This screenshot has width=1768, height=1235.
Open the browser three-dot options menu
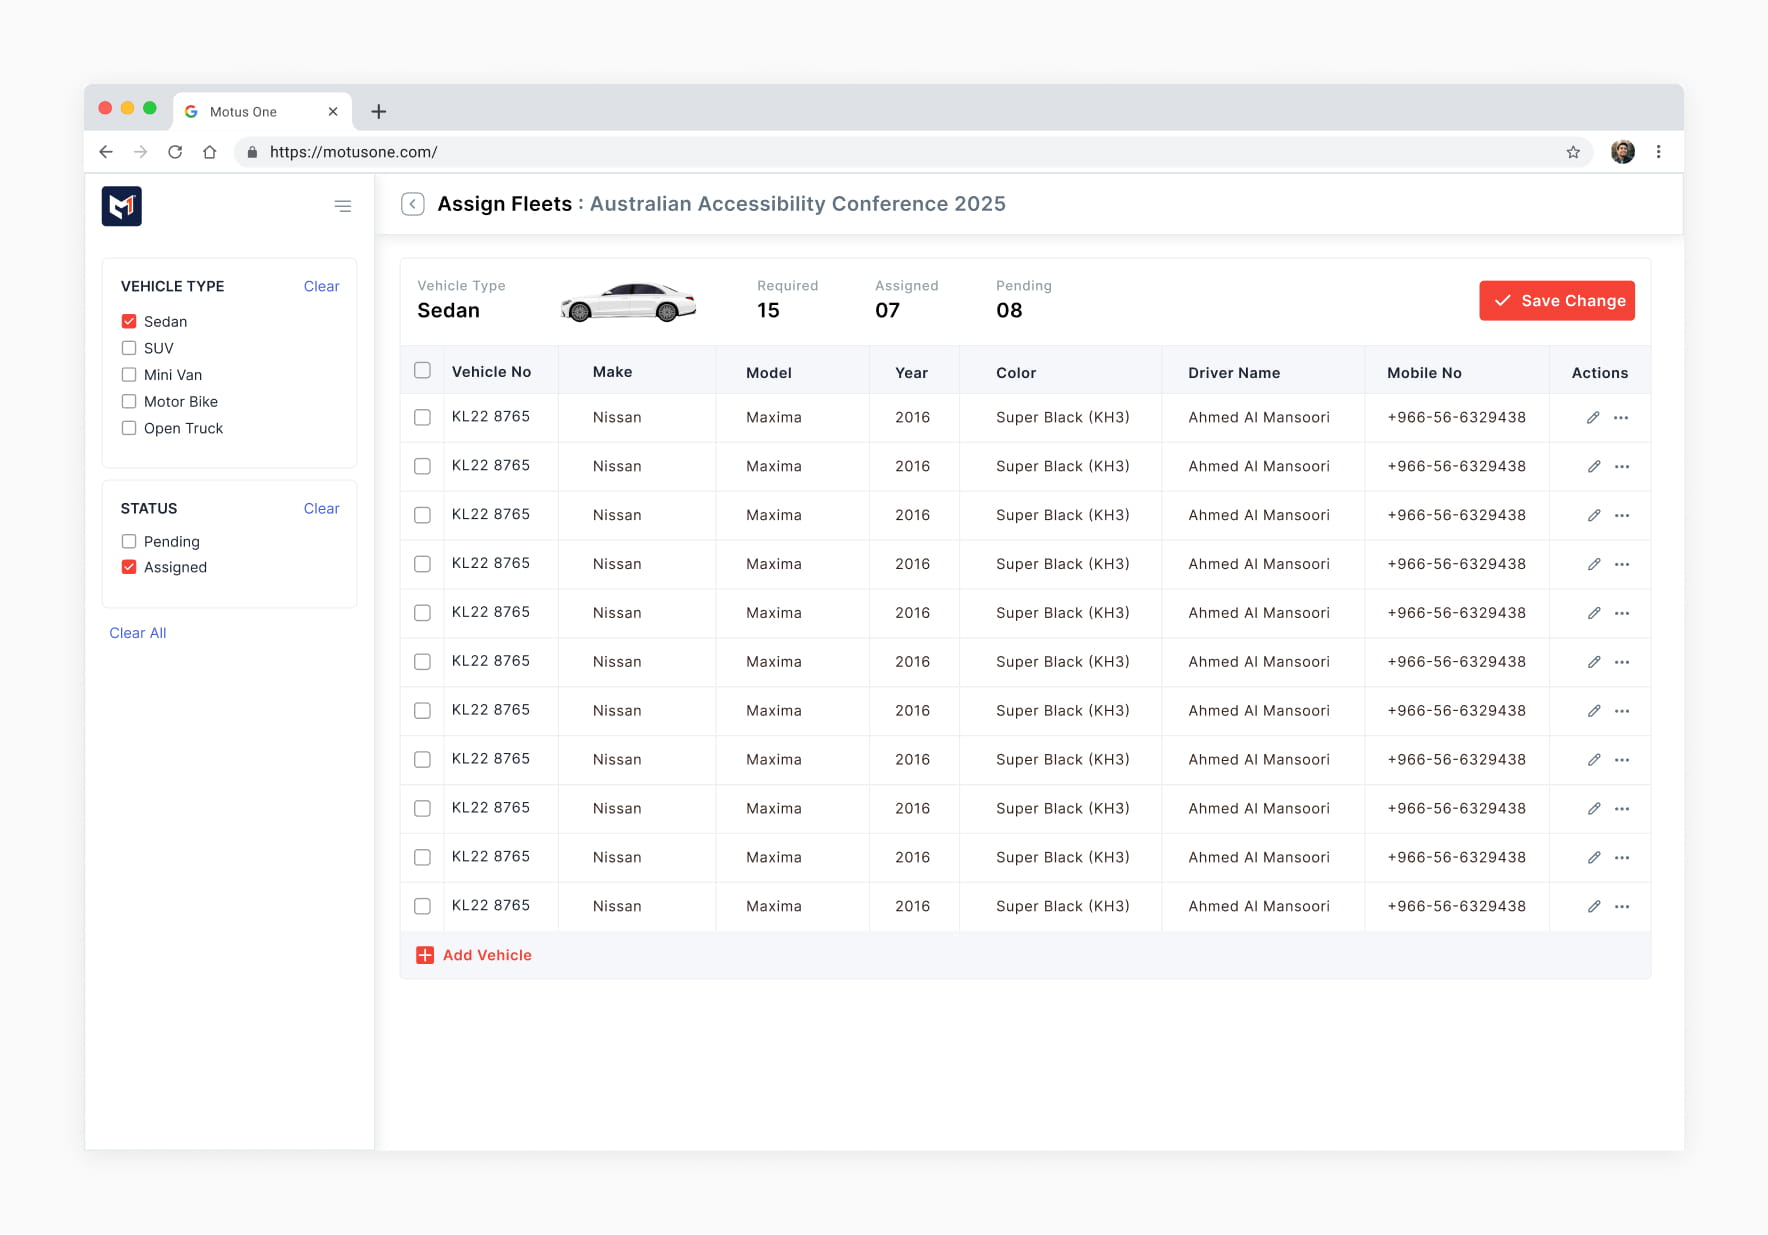(1659, 152)
